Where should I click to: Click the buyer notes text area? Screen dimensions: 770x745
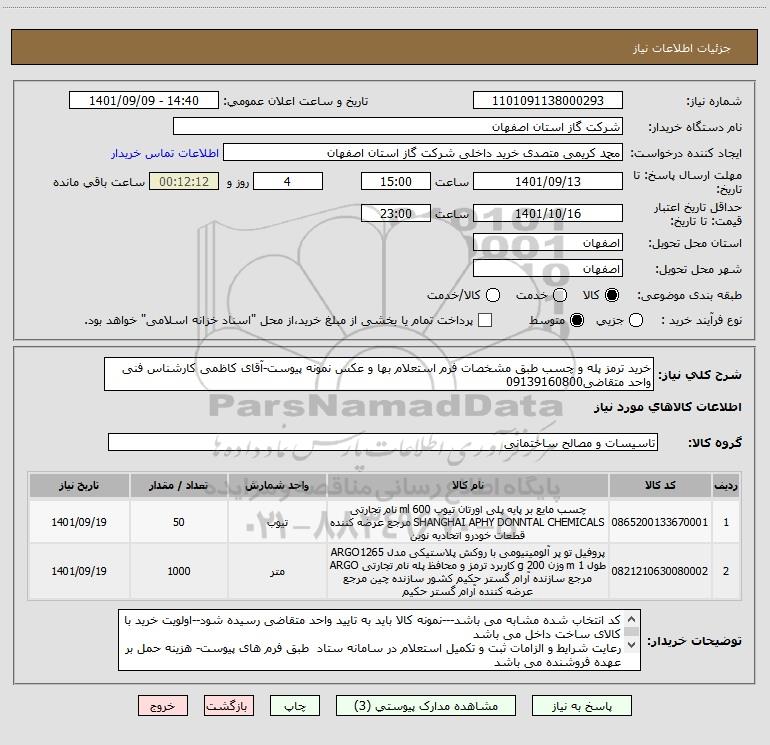tap(380, 640)
